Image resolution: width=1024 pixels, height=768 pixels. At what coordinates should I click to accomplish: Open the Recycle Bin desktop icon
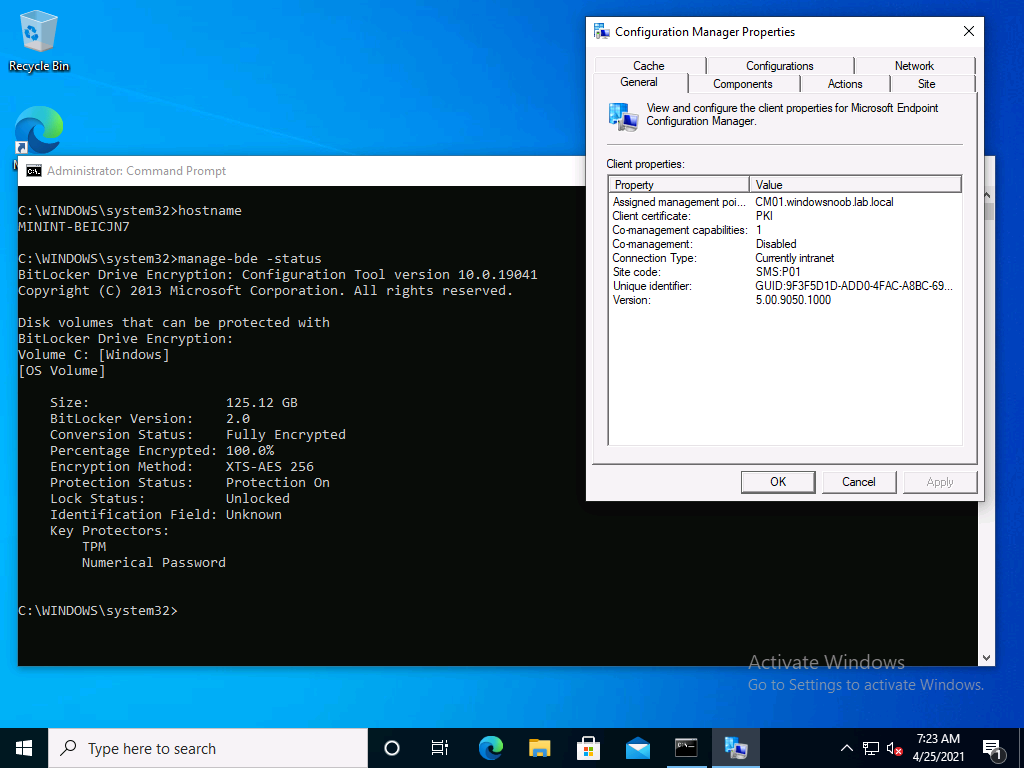pos(39,40)
